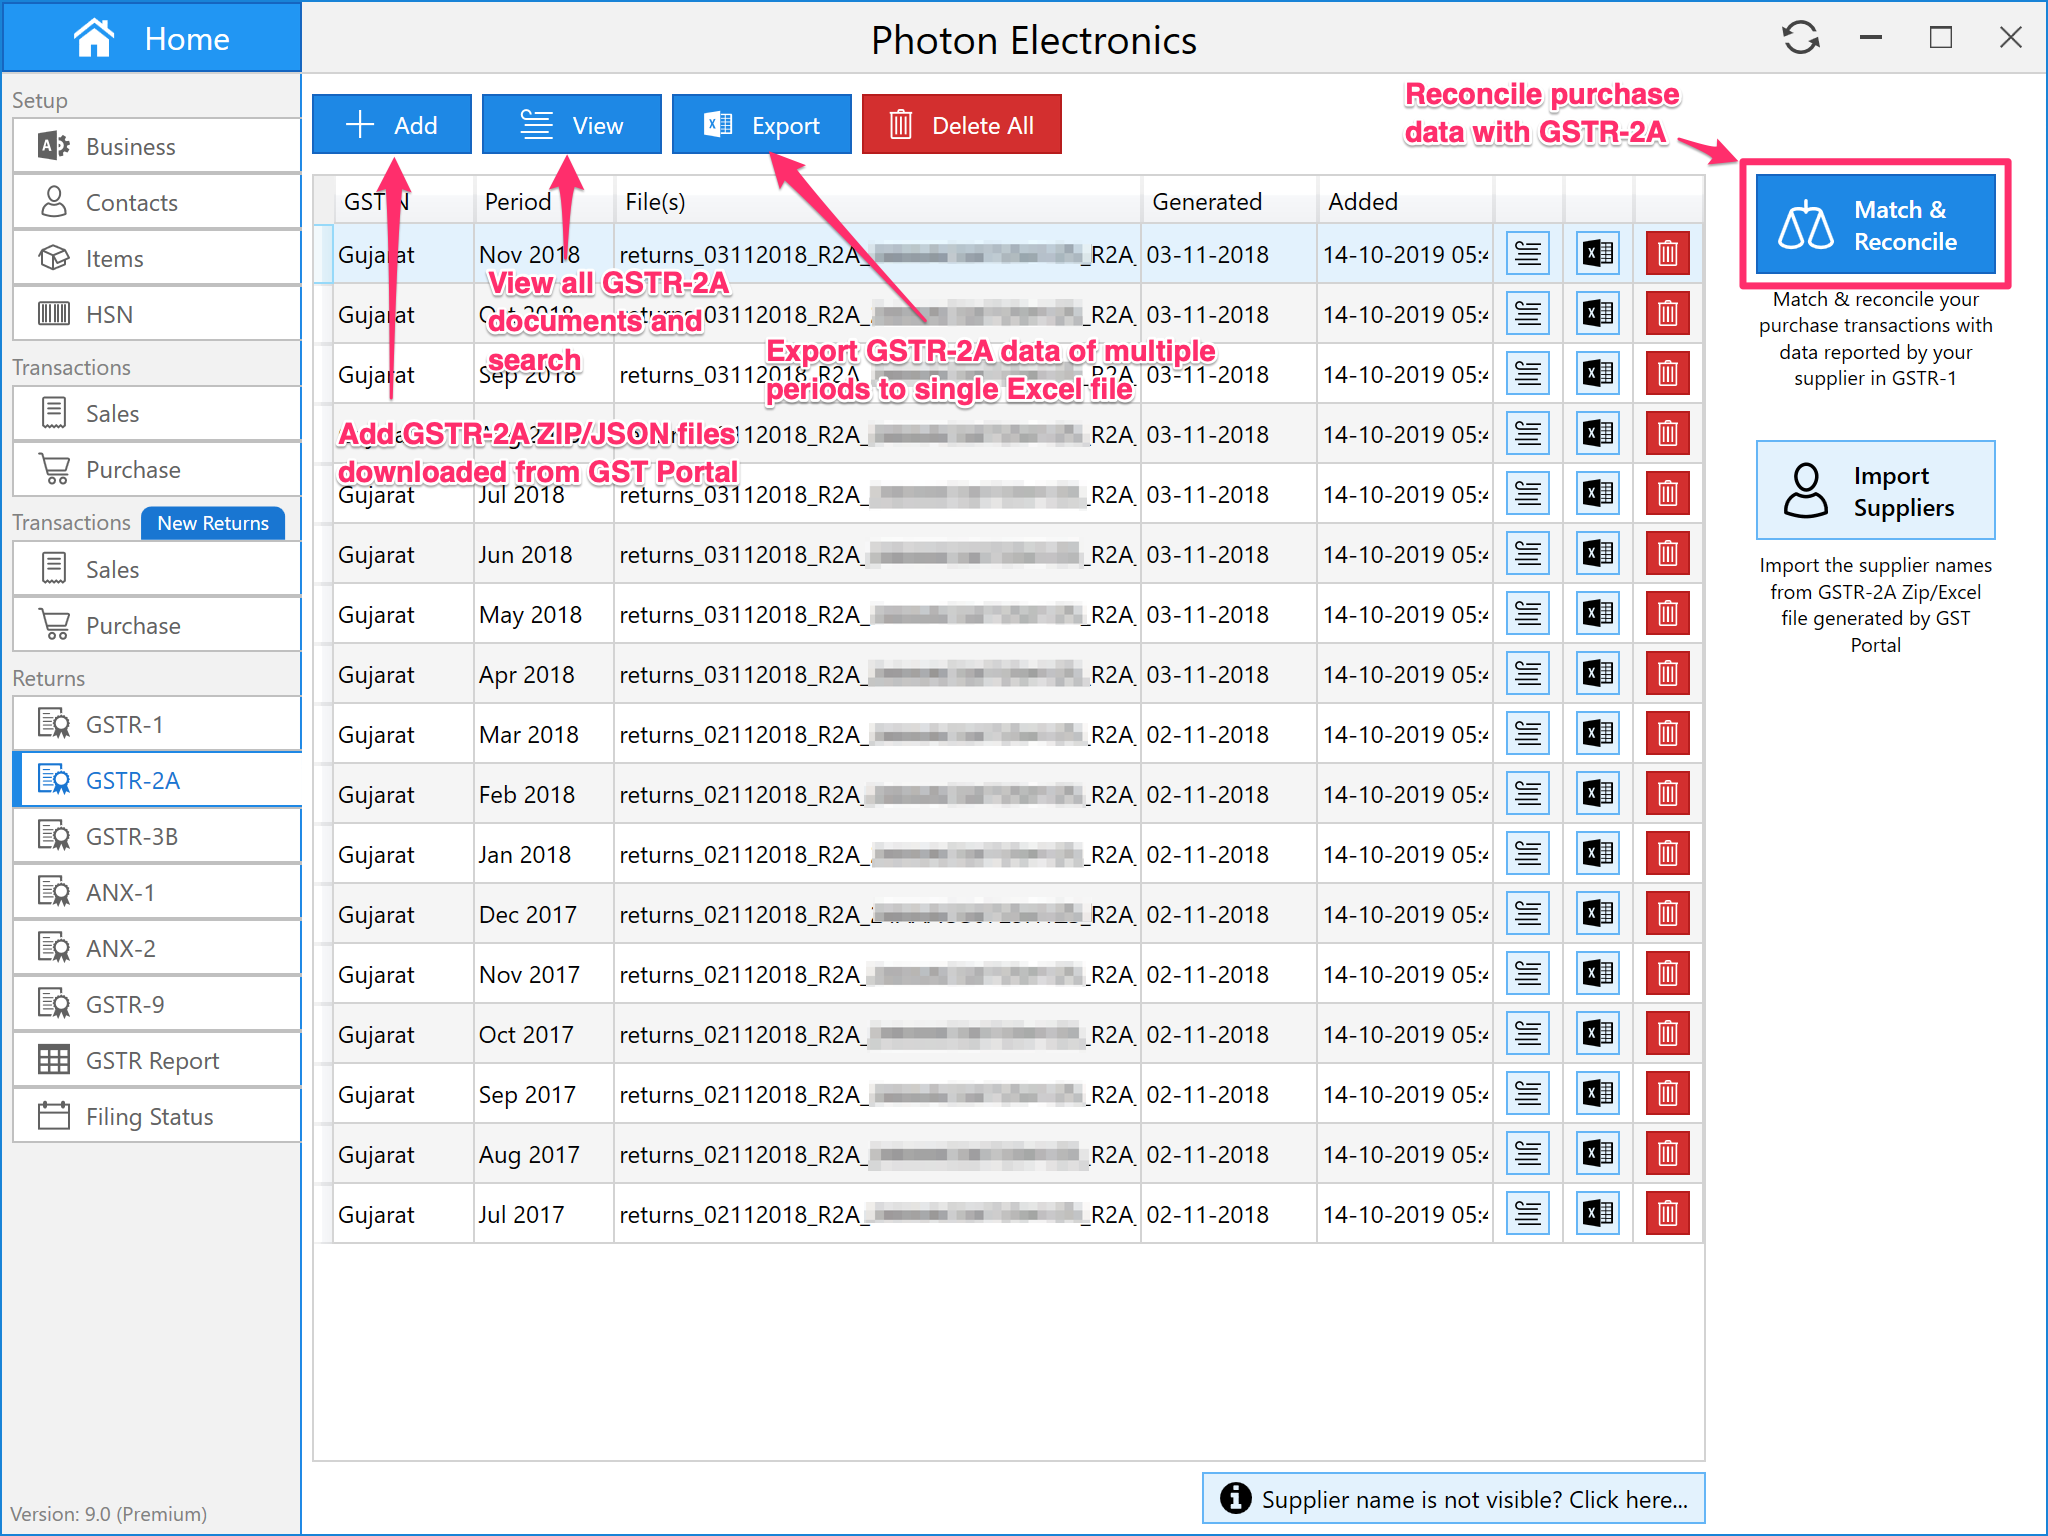Open details list icon for May 2018 row
The height and width of the screenshot is (1536, 2048).
(x=1527, y=614)
